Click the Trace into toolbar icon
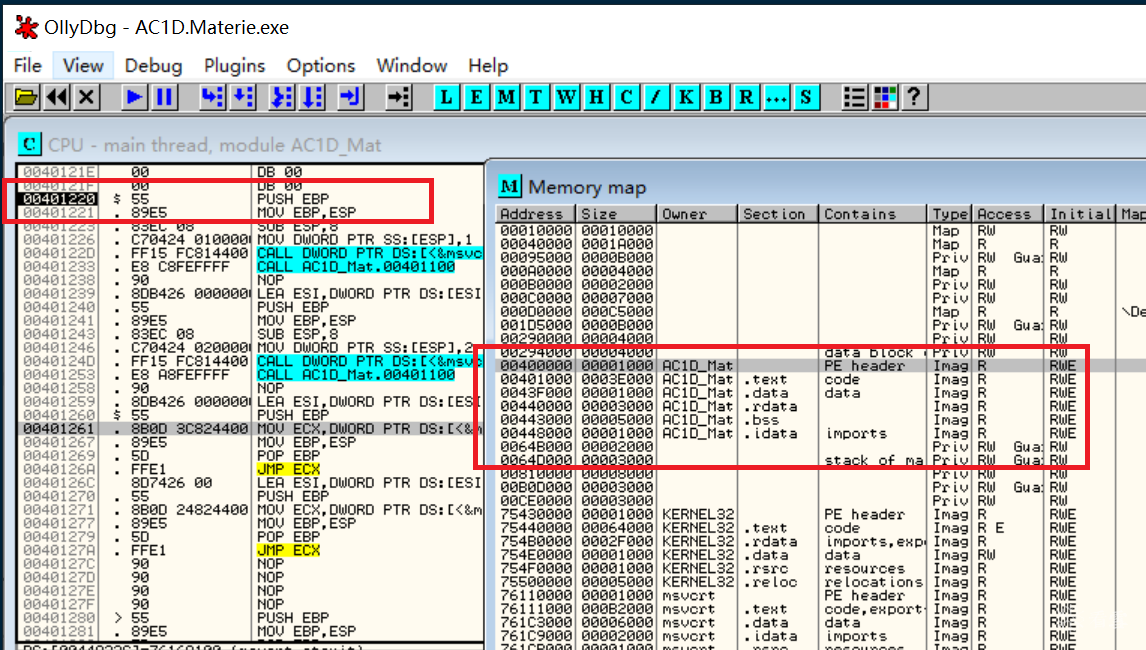Screen dimensions: 1146x650 [281, 97]
